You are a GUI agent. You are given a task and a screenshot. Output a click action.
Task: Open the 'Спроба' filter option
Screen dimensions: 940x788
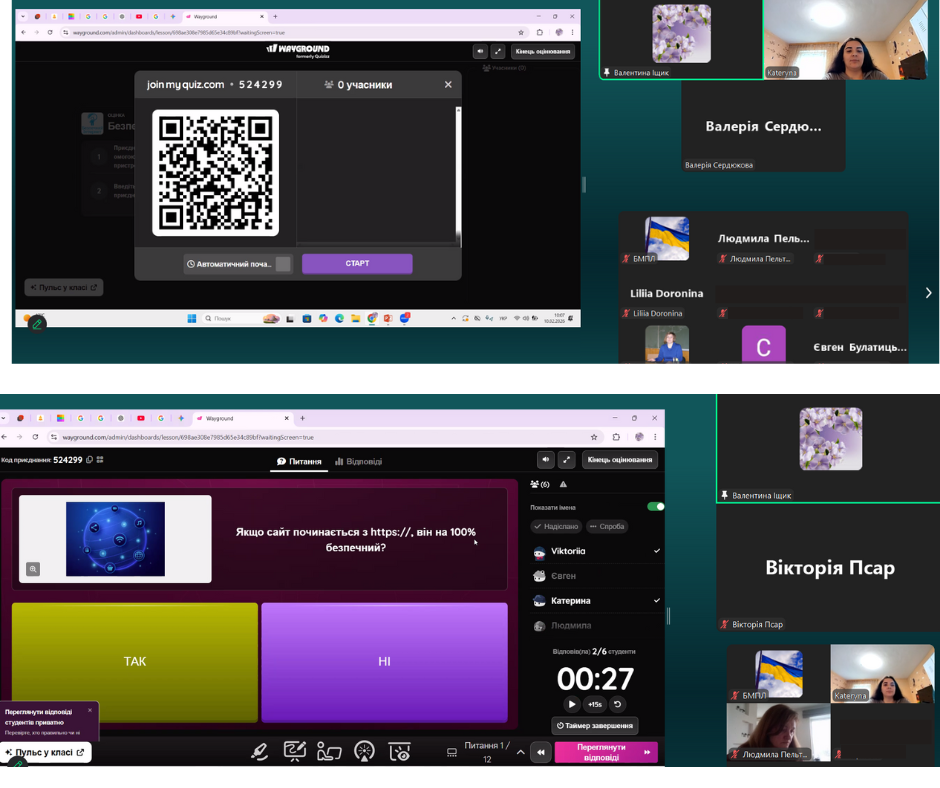click(607, 526)
